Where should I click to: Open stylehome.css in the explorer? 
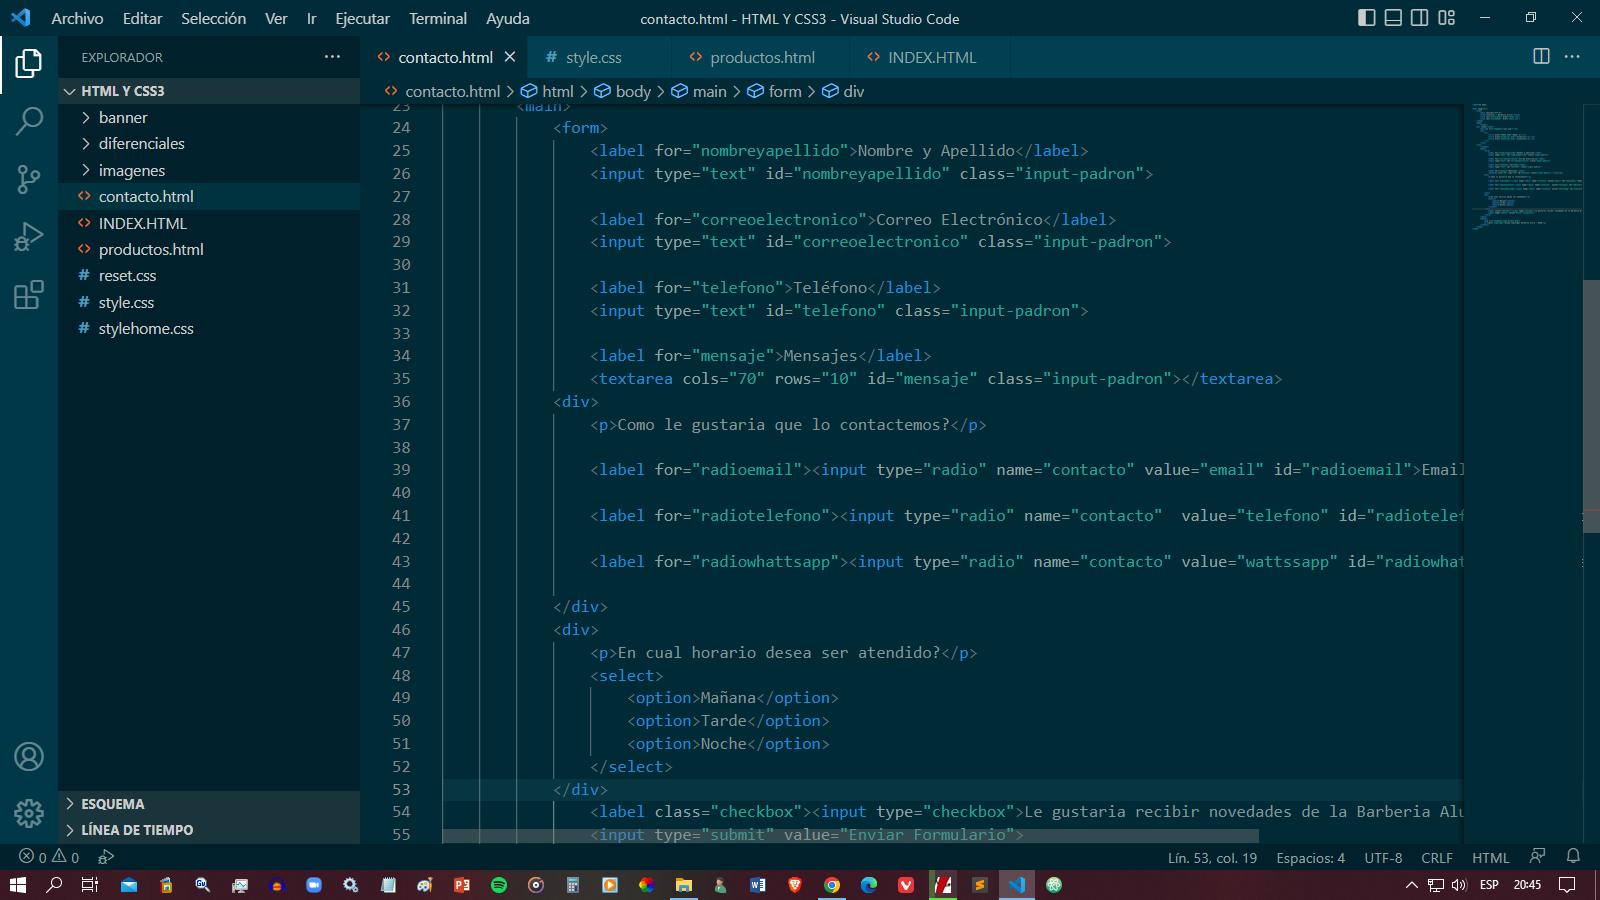[x=209, y=328]
